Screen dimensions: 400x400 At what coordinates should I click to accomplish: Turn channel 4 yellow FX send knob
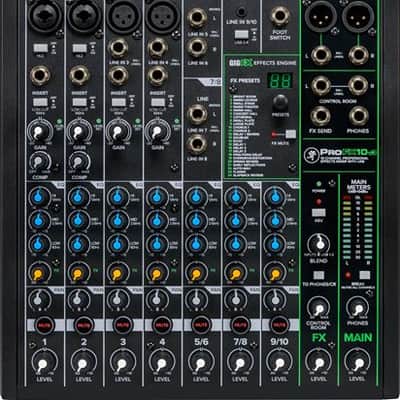coord(156,273)
